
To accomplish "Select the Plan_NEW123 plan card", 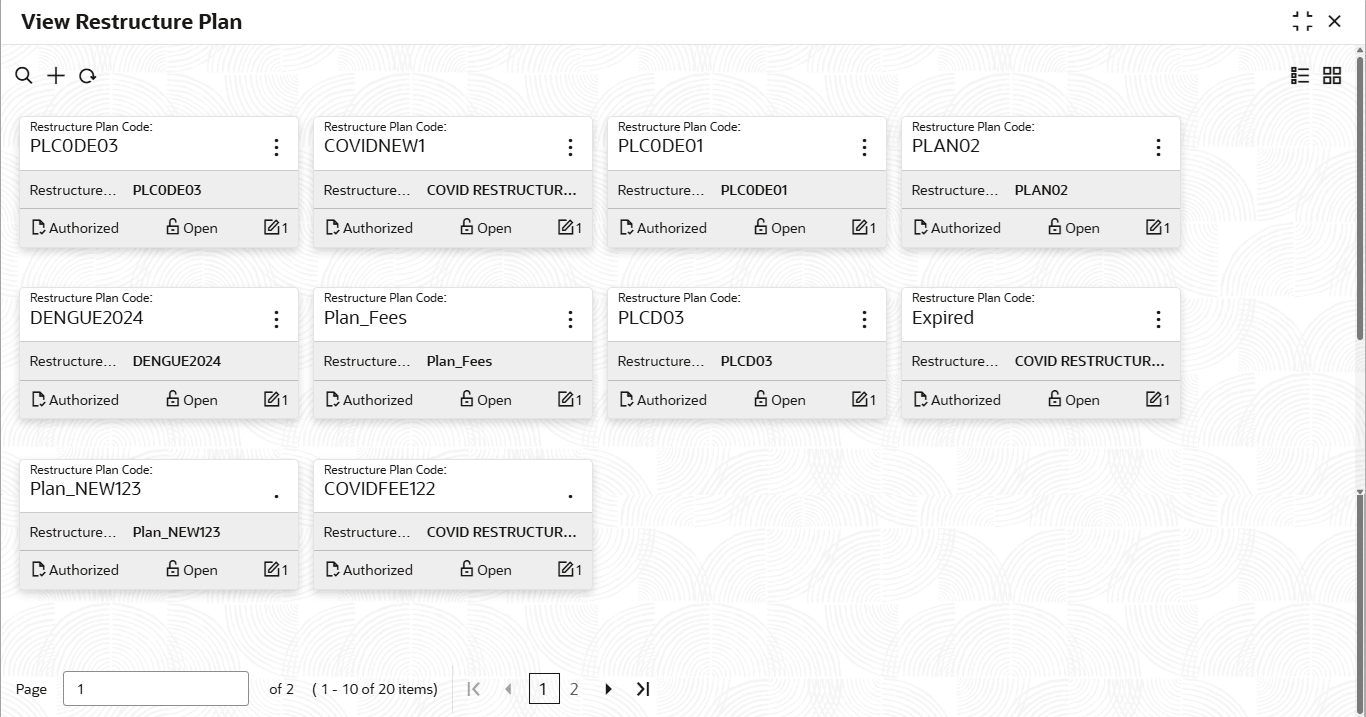I will (x=159, y=524).
